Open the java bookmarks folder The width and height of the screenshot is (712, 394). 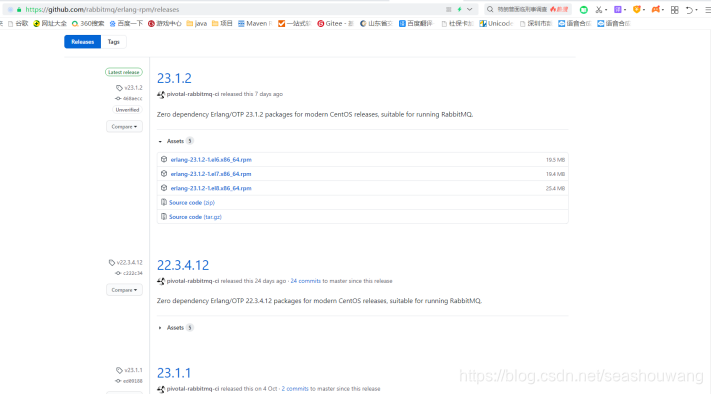click(197, 24)
